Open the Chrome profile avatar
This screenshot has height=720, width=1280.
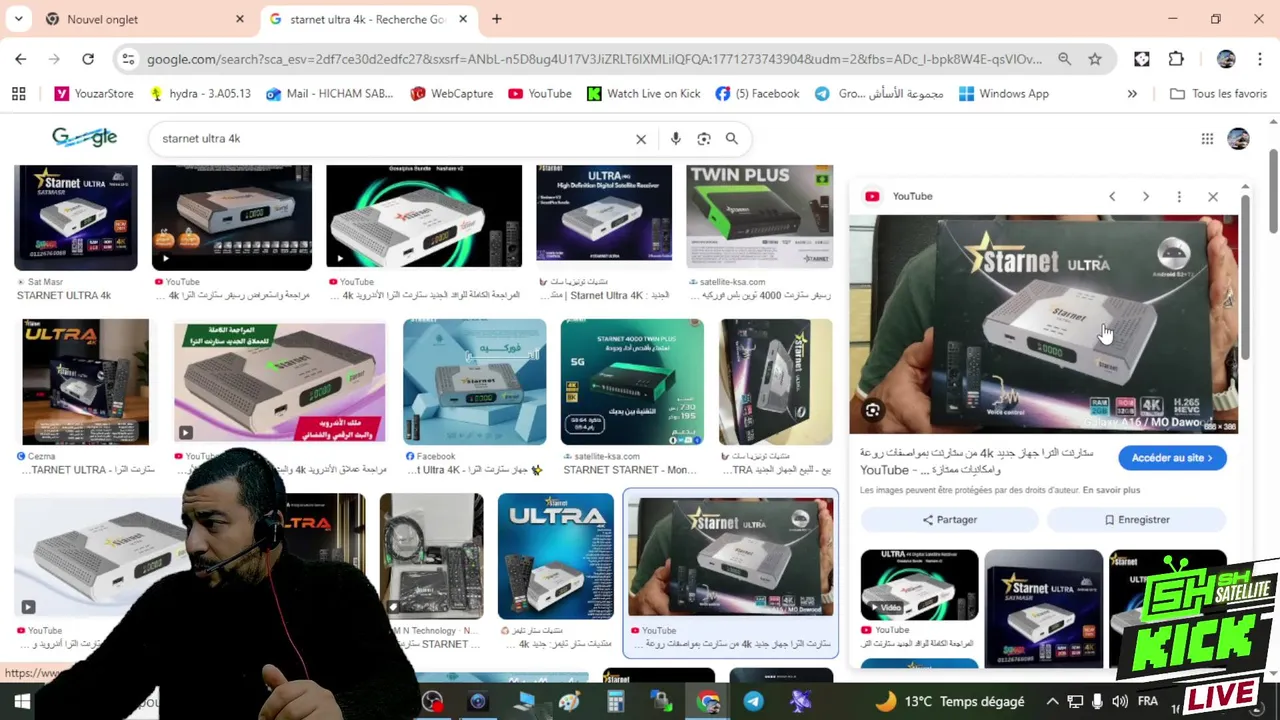[x=1226, y=60]
